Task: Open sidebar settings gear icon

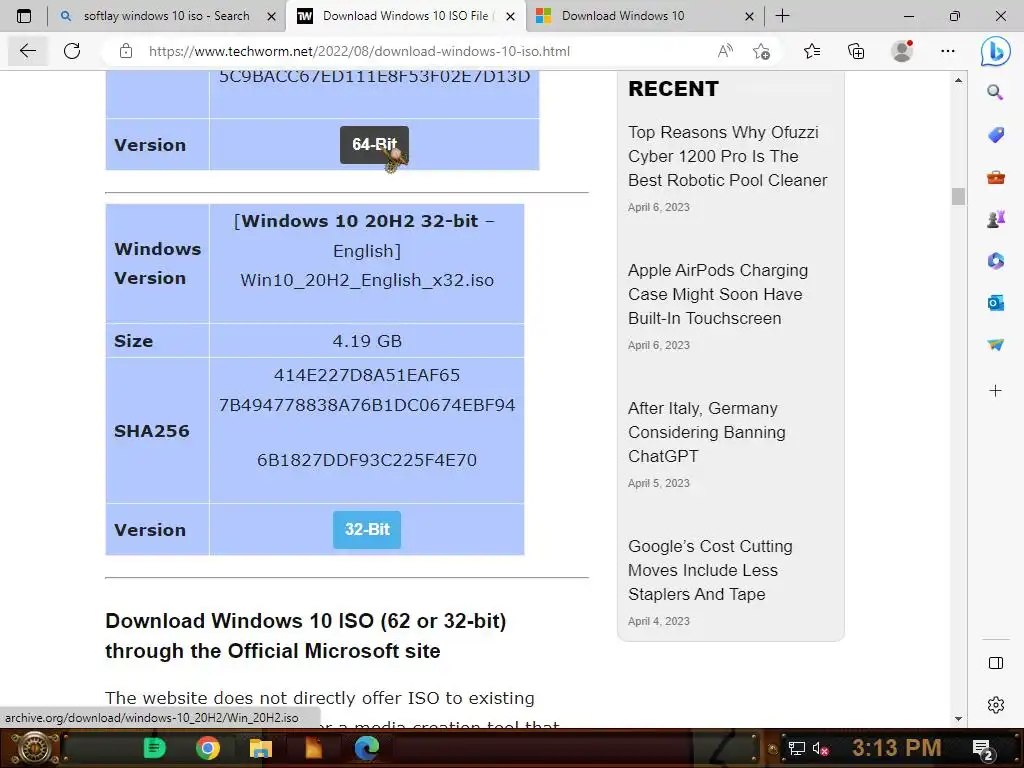Action: pyautogui.click(x=995, y=705)
